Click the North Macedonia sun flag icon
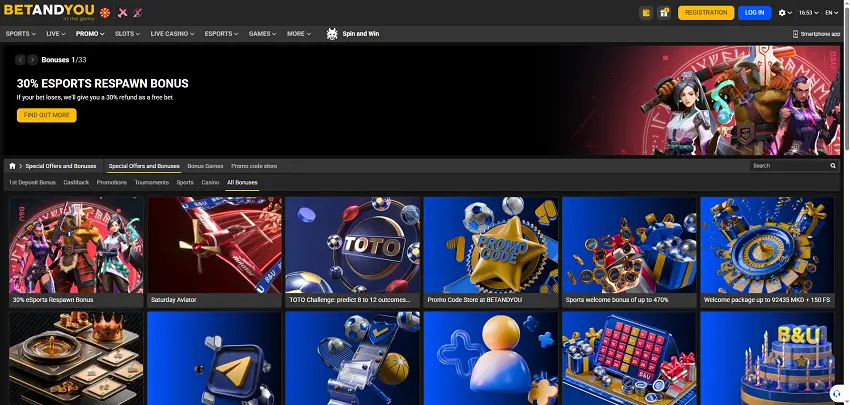 coord(105,12)
